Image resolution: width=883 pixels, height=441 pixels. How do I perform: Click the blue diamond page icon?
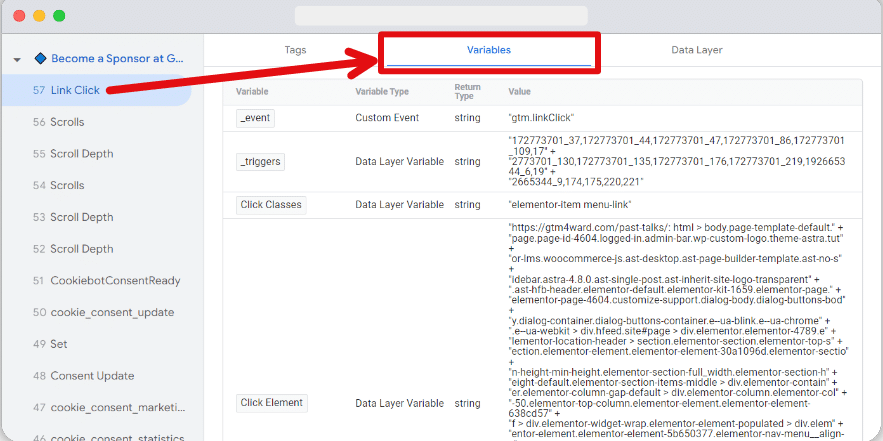39,58
